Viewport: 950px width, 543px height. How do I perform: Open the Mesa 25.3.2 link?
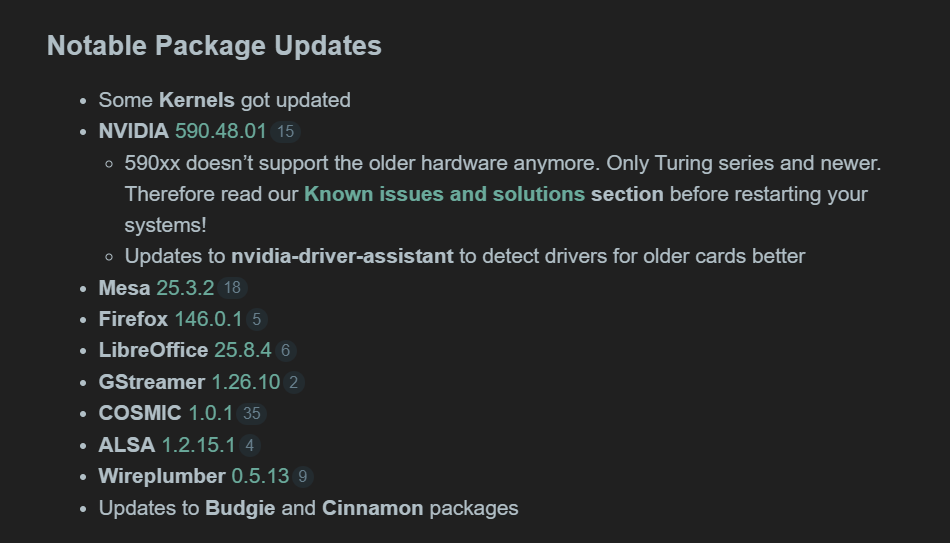185,288
